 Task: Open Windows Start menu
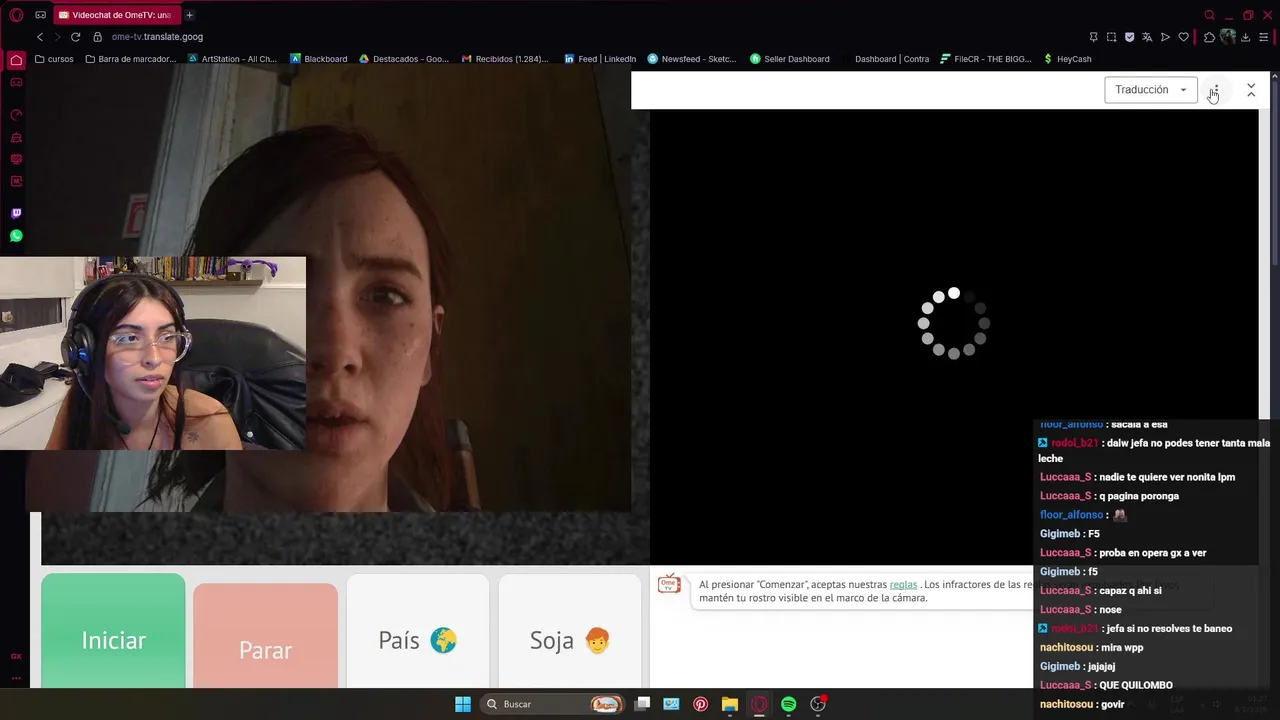(463, 704)
